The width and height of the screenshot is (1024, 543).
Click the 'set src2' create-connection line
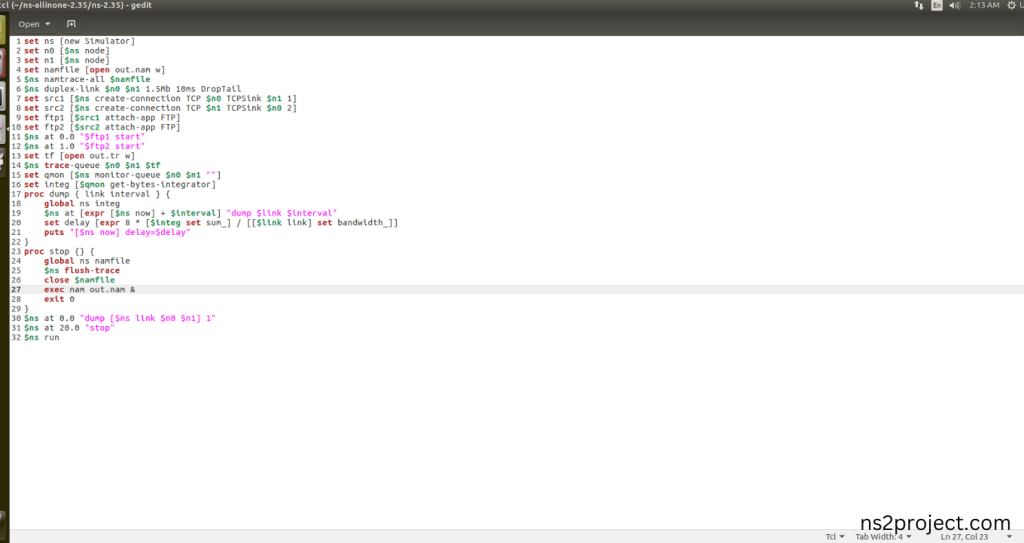(161, 108)
